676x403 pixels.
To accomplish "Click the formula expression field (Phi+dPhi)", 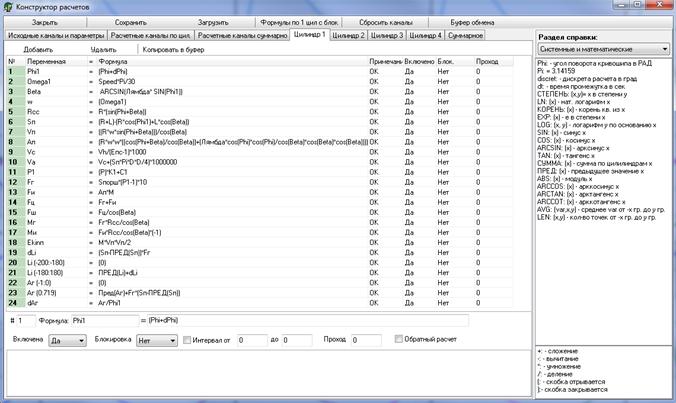I will pos(308,321).
